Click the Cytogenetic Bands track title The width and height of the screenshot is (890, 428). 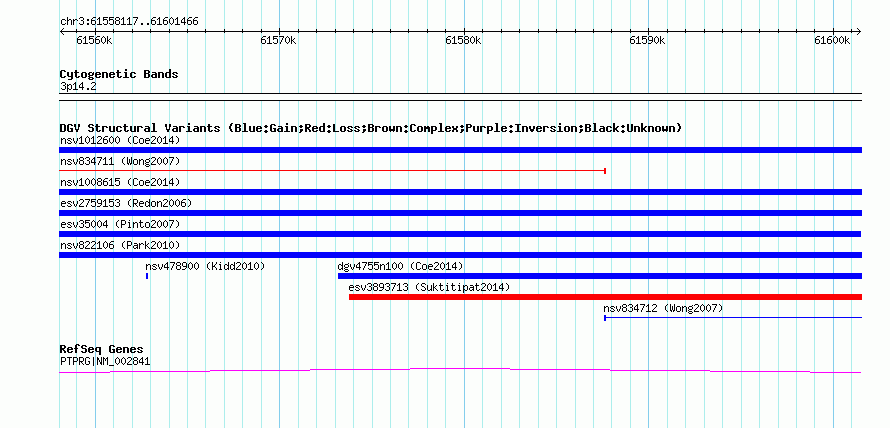(119, 74)
